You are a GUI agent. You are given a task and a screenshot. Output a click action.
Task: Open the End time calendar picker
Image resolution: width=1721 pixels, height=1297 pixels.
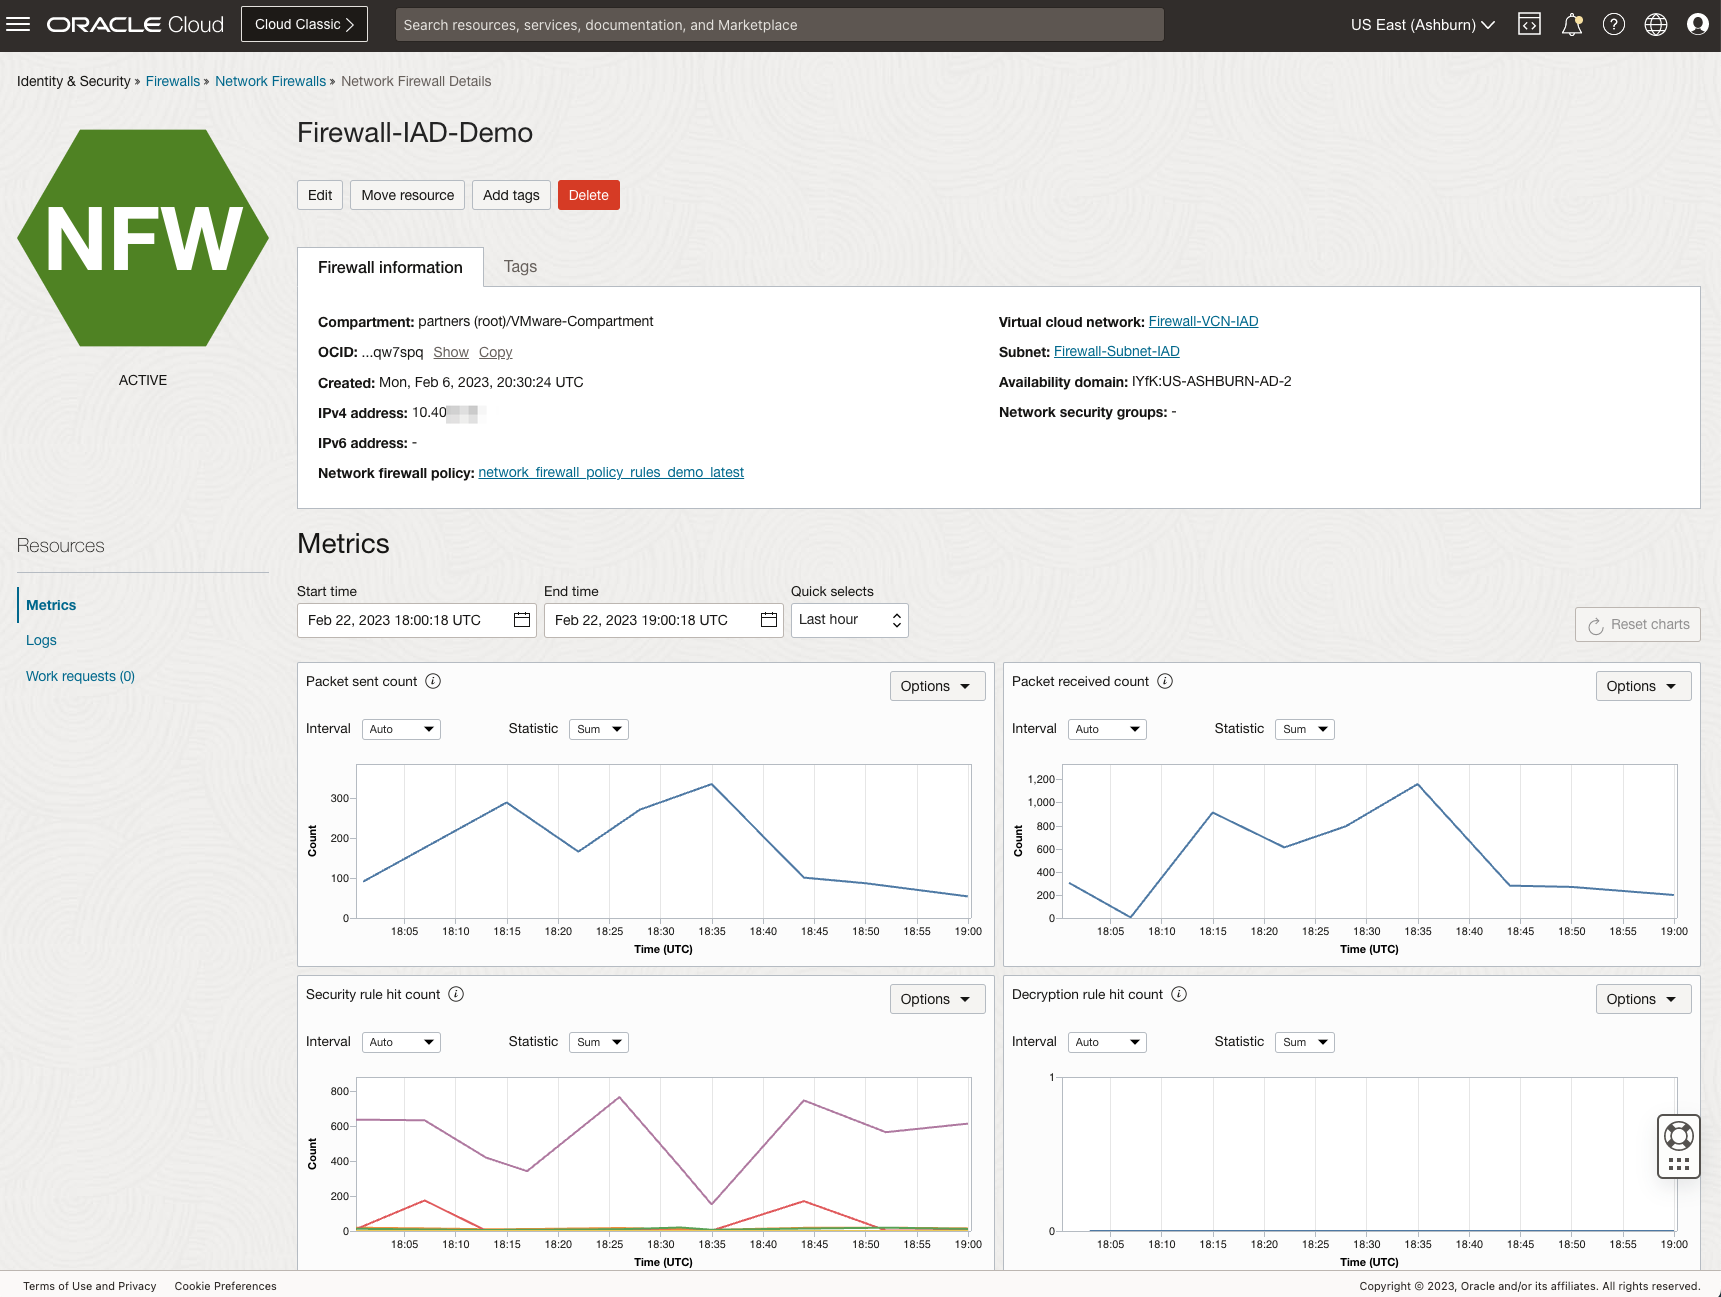point(768,620)
